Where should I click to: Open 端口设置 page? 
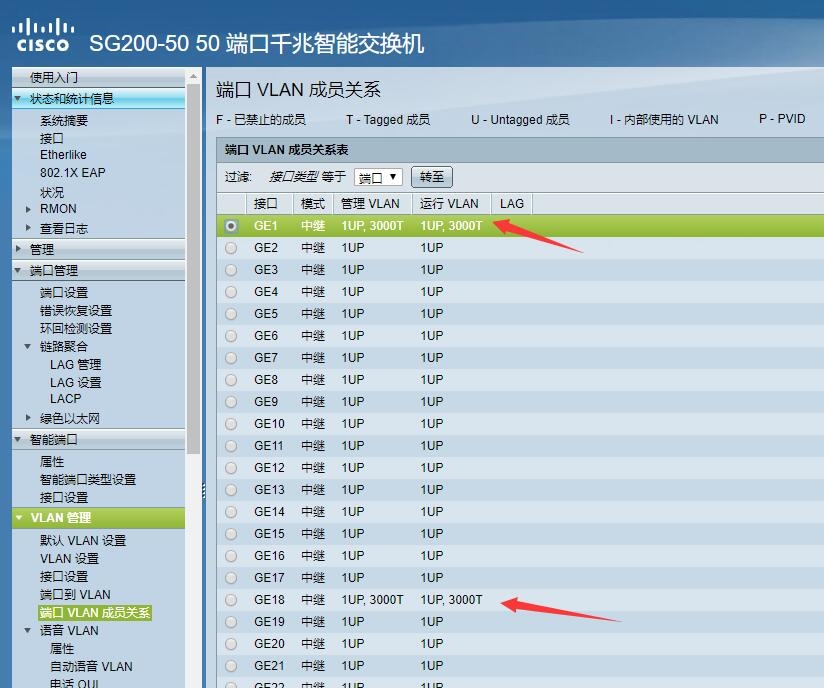(64, 292)
